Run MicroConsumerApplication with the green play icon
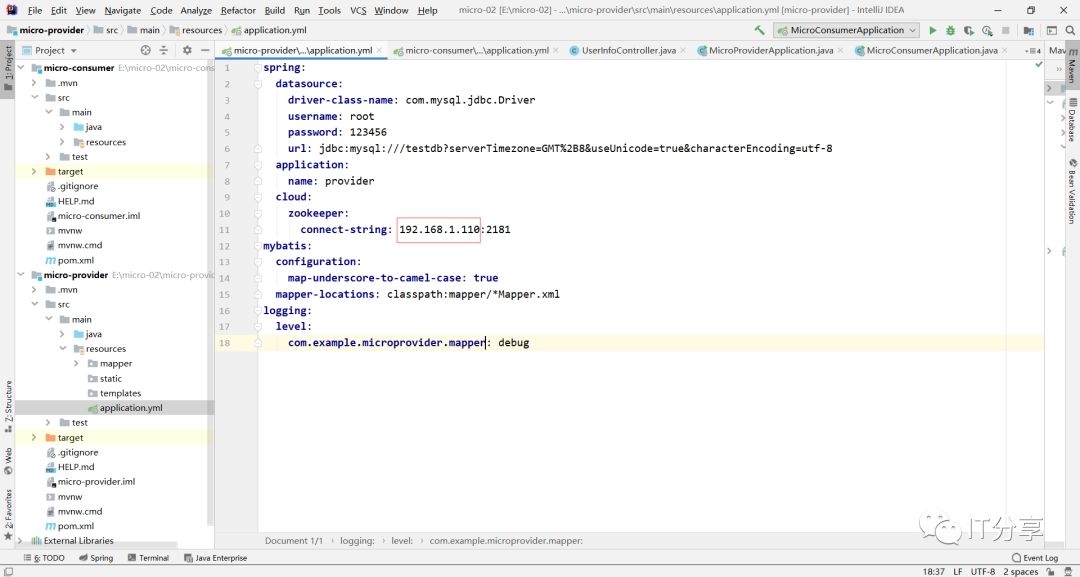 pos(933,30)
